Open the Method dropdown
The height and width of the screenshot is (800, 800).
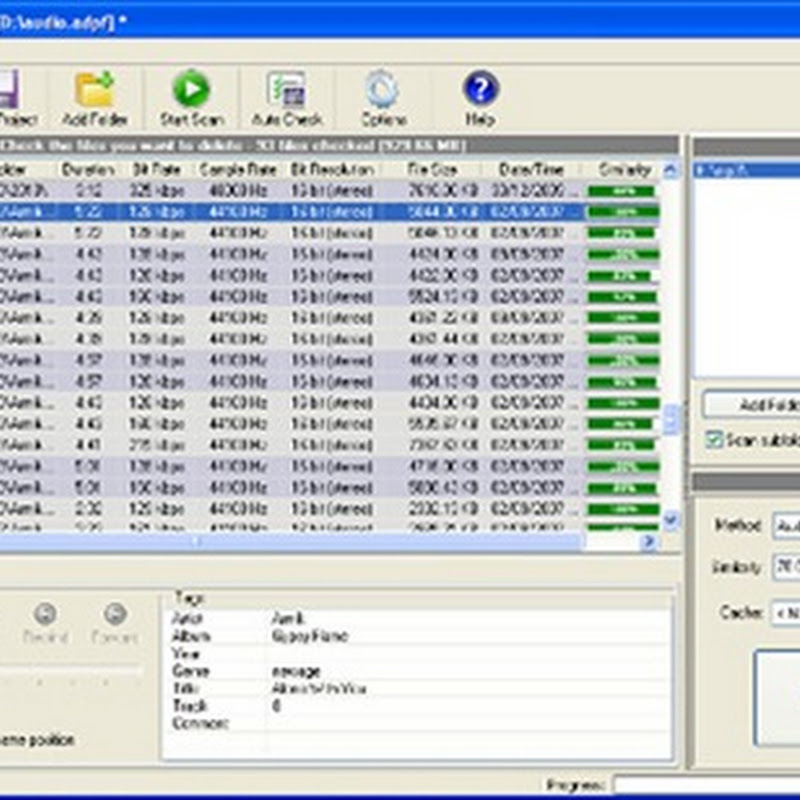click(785, 526)
